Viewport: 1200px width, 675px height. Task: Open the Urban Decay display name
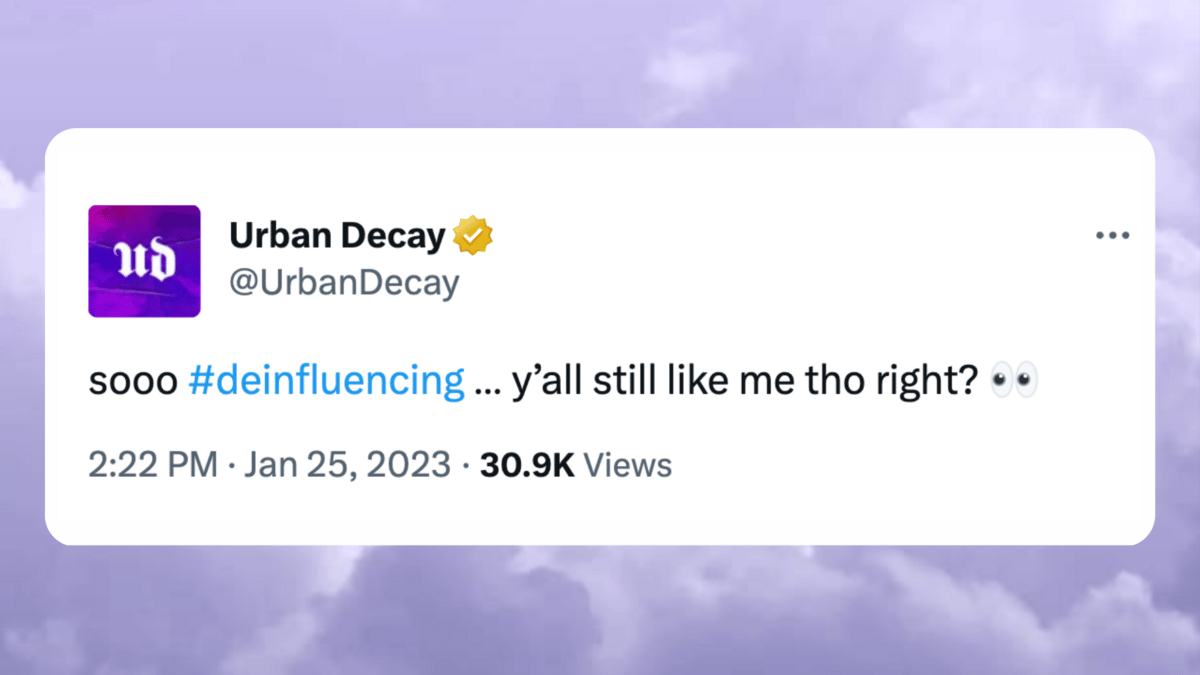[x=337, y=237]
